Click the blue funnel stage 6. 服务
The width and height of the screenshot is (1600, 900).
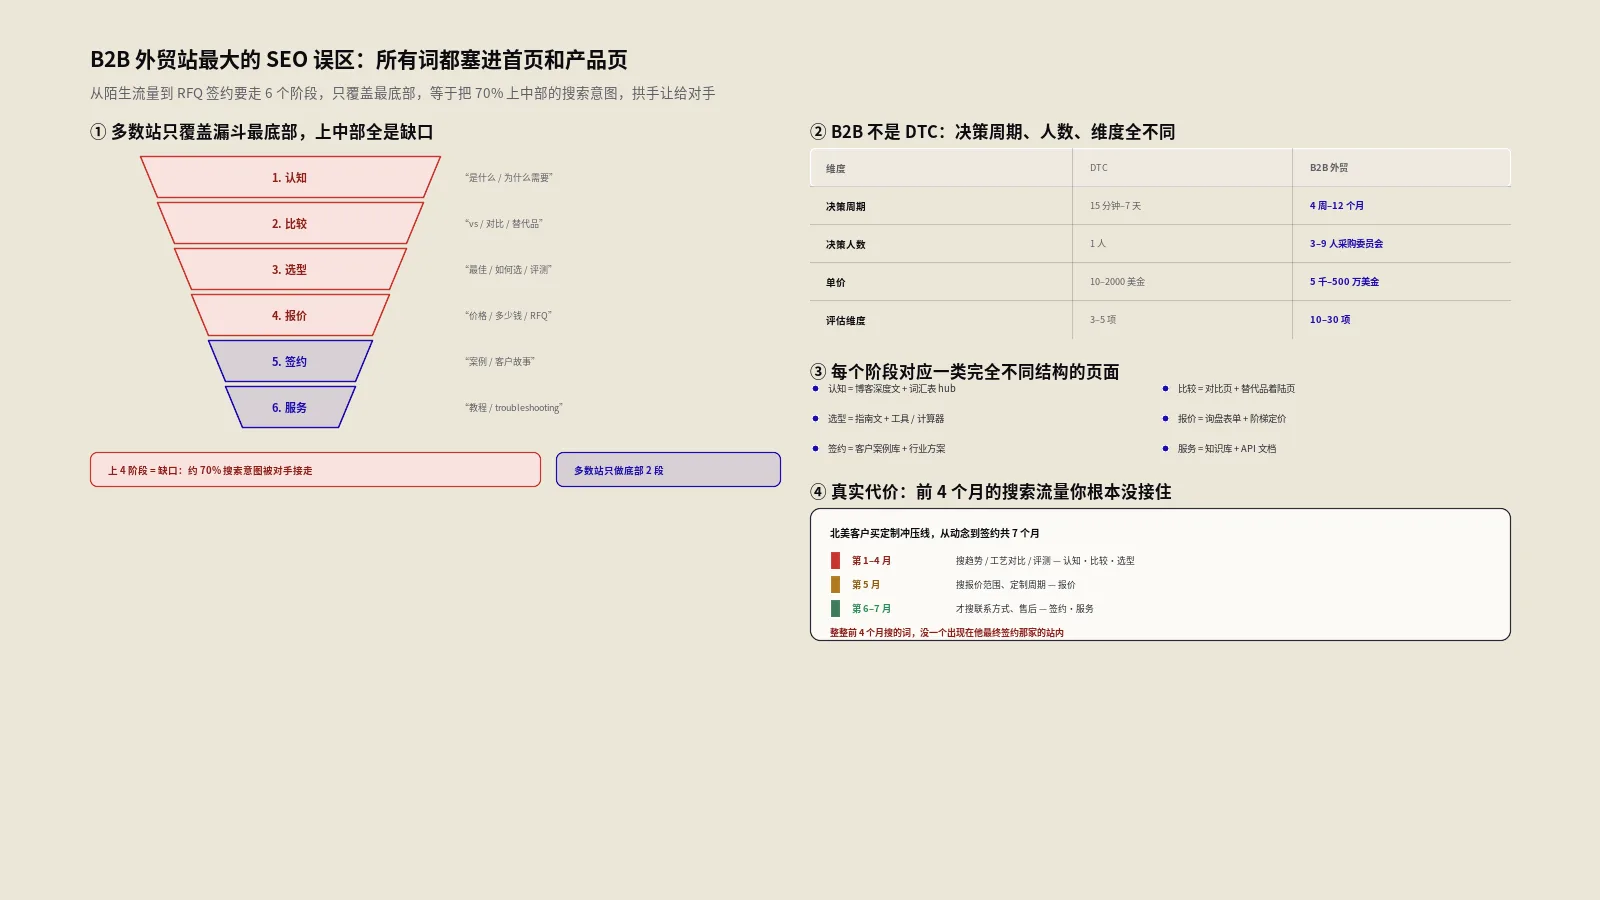coord(290,407)
